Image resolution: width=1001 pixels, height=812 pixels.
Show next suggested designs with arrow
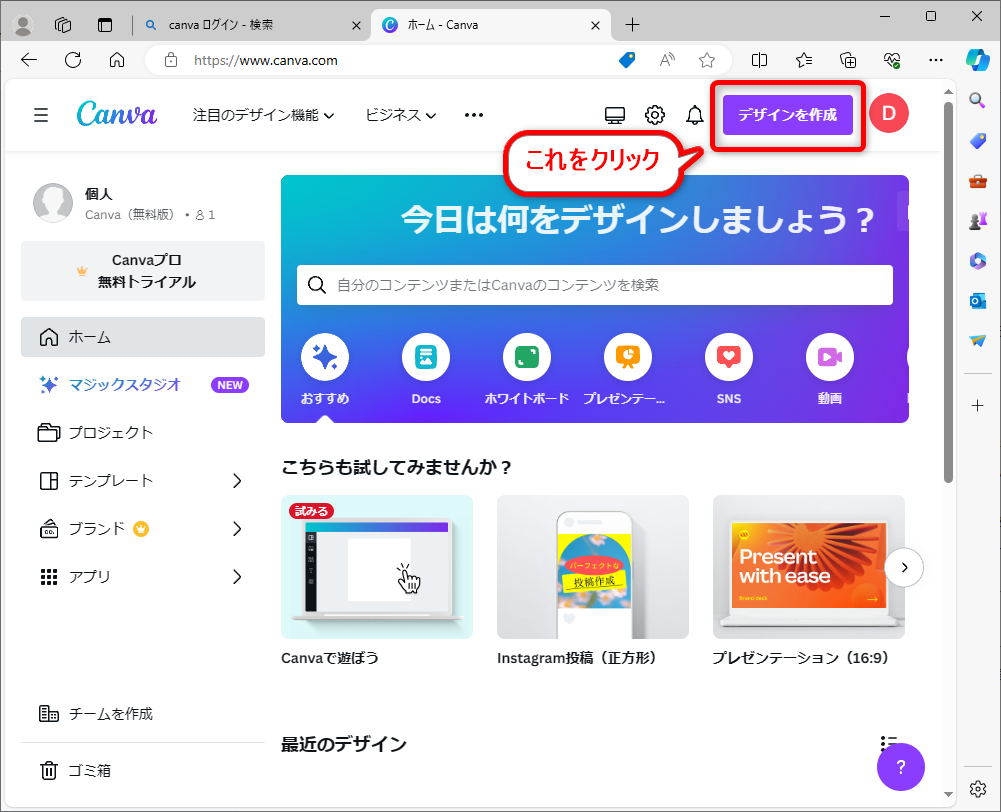pyautogui.click(x=904, y=567)
